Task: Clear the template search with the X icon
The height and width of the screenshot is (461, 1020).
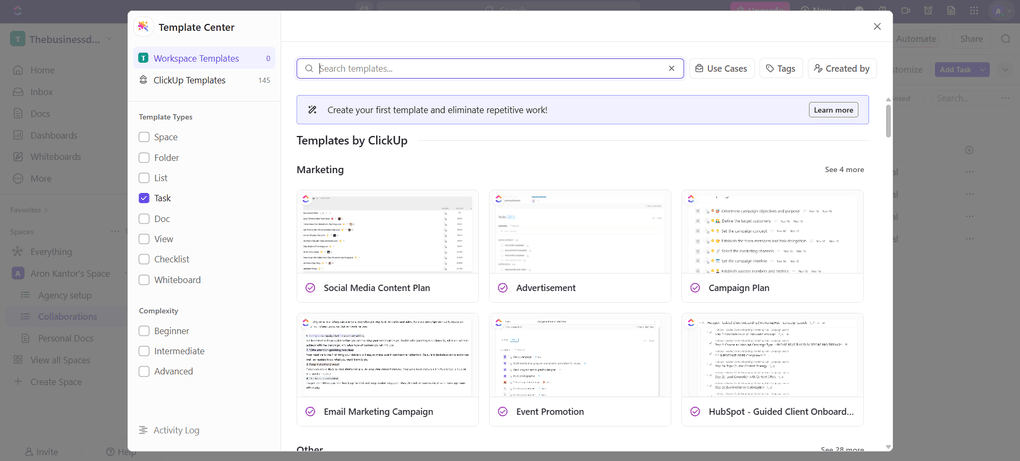Action: (x=672, y=68)
